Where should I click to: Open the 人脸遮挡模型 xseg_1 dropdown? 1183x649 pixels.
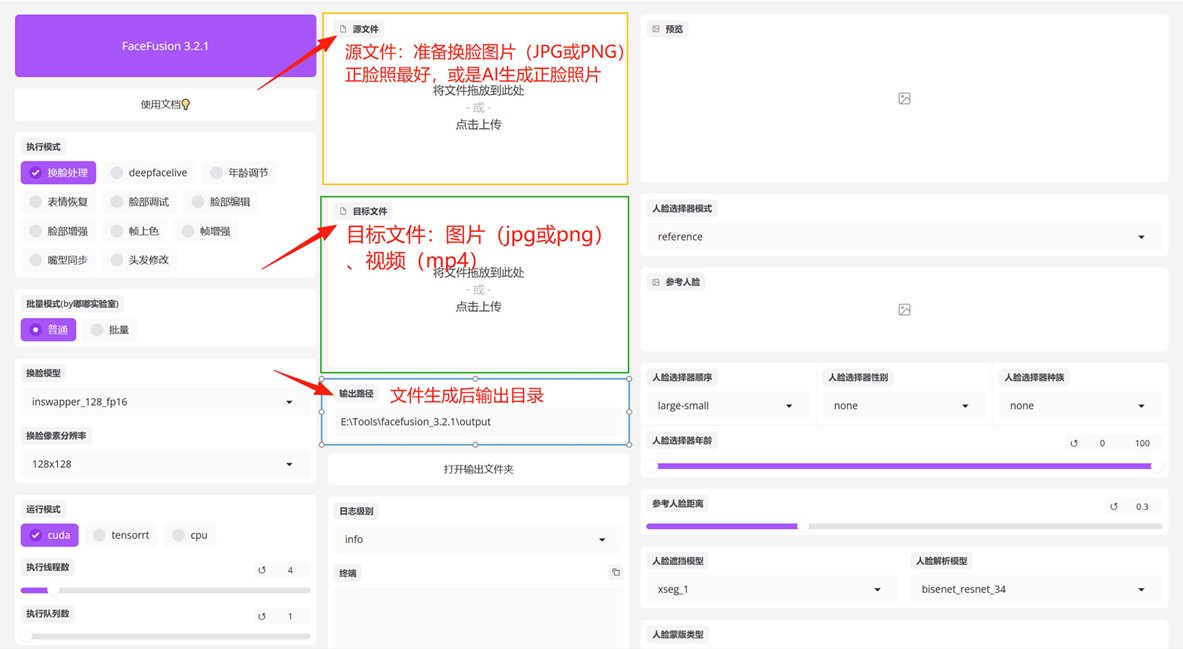[772, 590]
